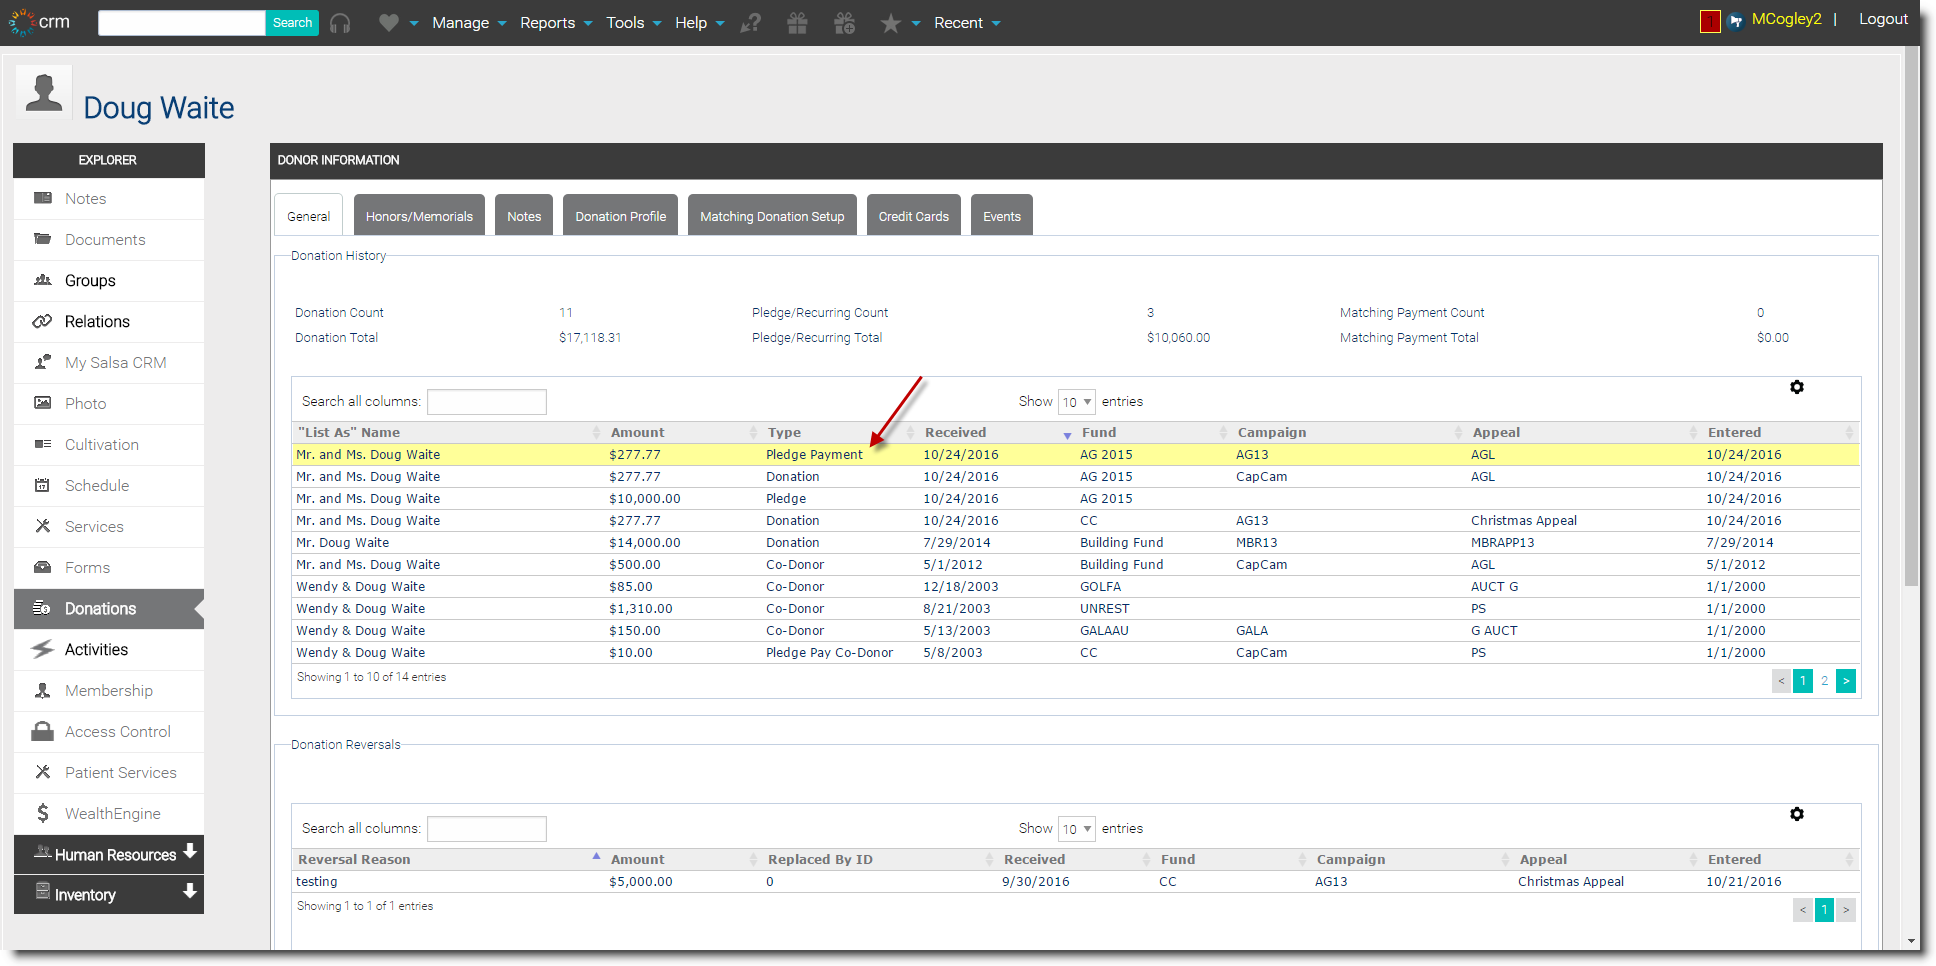Click the teal Search button

coord(292,23)
